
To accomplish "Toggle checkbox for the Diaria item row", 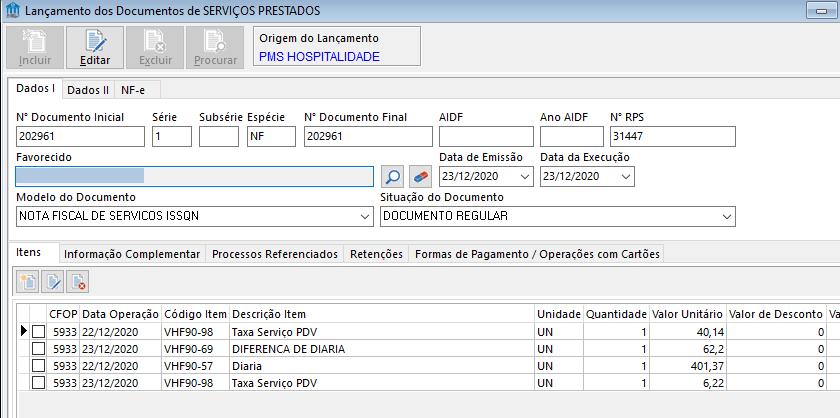I will coord(38,365).
